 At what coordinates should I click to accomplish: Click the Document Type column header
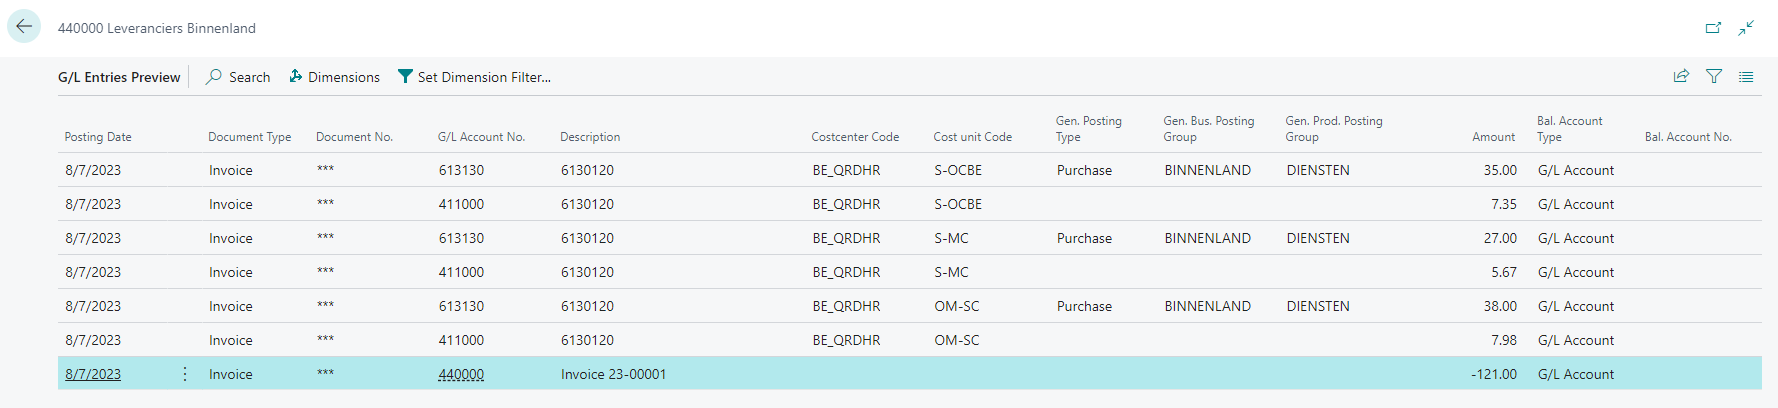250,137
